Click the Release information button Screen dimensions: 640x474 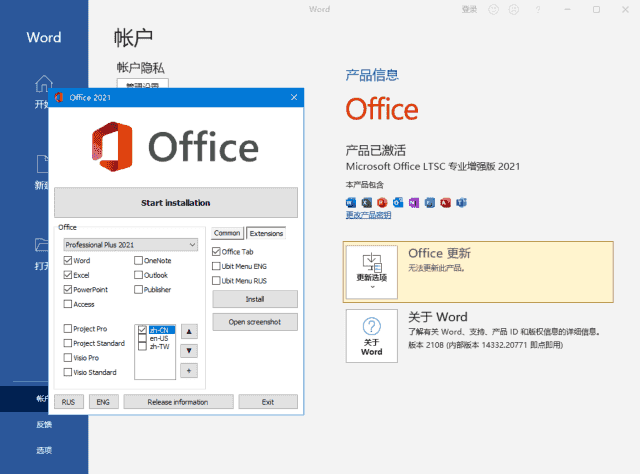[x=178, y=402]
